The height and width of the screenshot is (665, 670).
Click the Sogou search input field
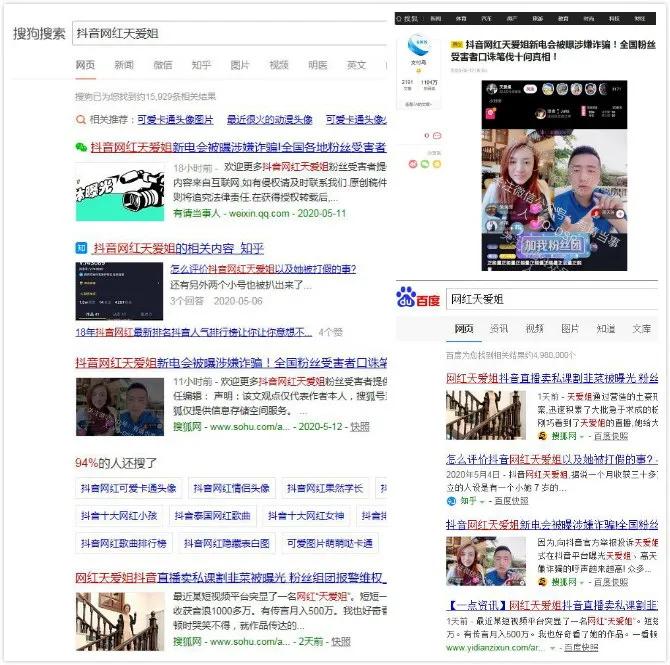[x=230, y=33]
